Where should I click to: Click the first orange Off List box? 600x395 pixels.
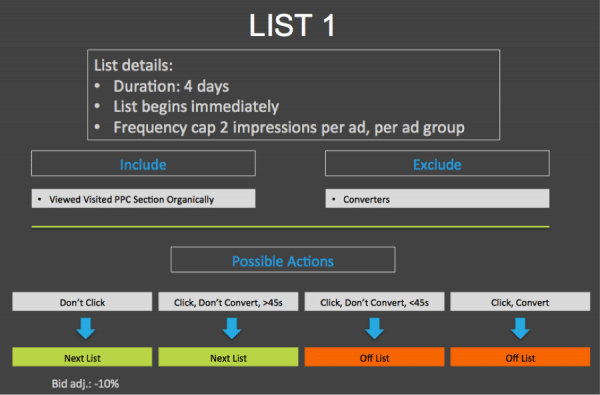(374, 357)
